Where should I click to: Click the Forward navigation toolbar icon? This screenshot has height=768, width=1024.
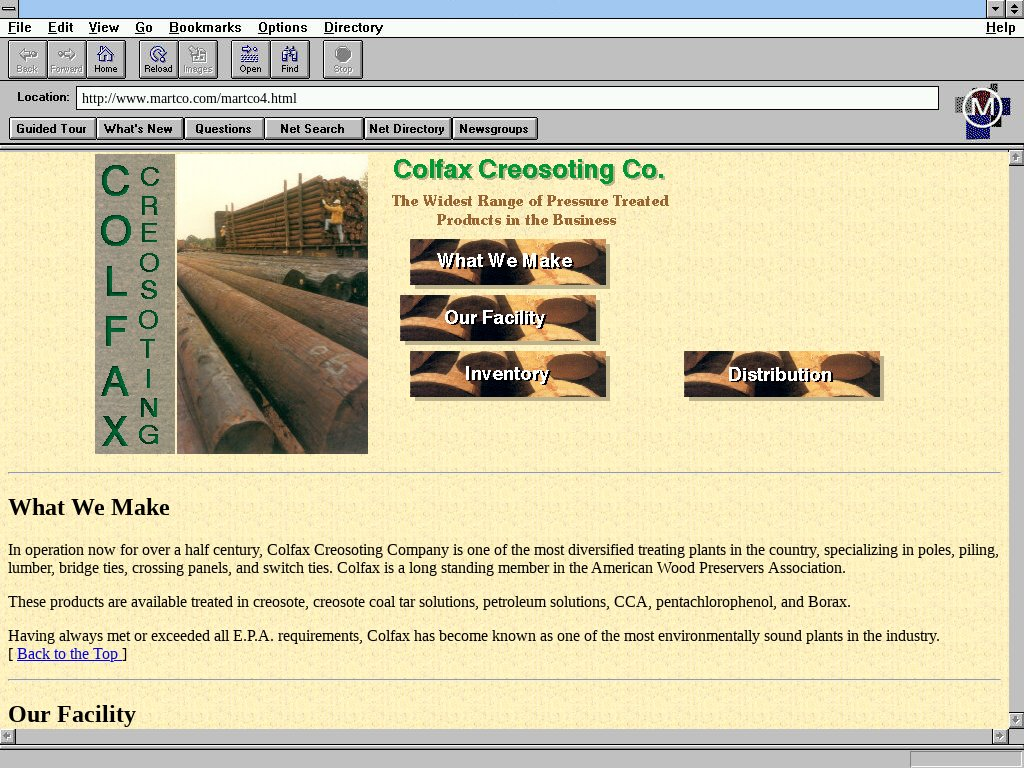pyautogui.click(x=66, y=59)
